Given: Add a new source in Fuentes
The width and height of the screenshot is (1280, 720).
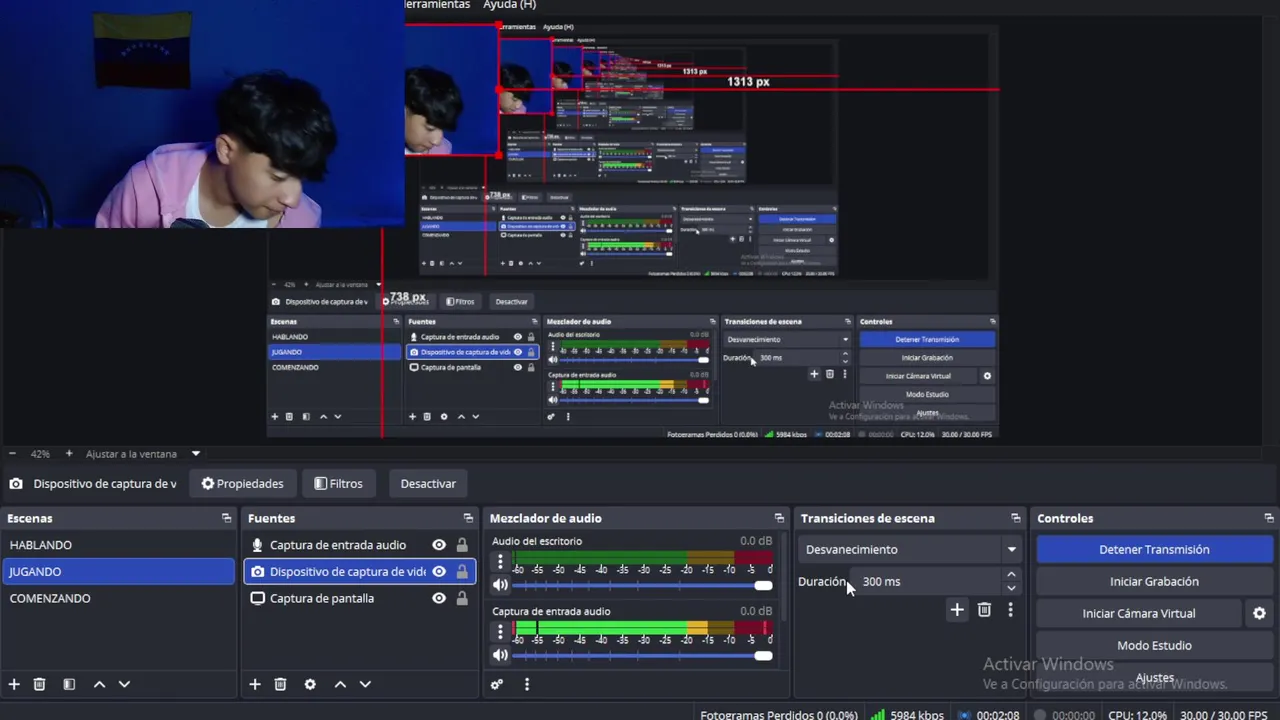Looking at the screenshot, I should [255, 684].
